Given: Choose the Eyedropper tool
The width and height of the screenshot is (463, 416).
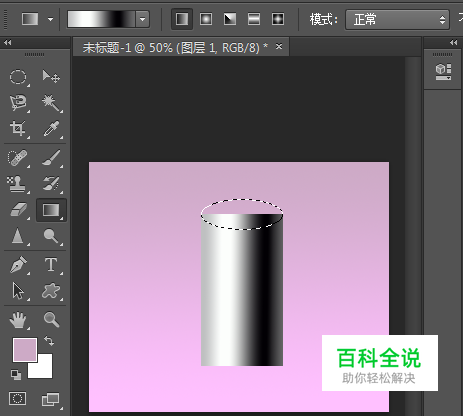Looking at the screenshot, I should (51, 129).
